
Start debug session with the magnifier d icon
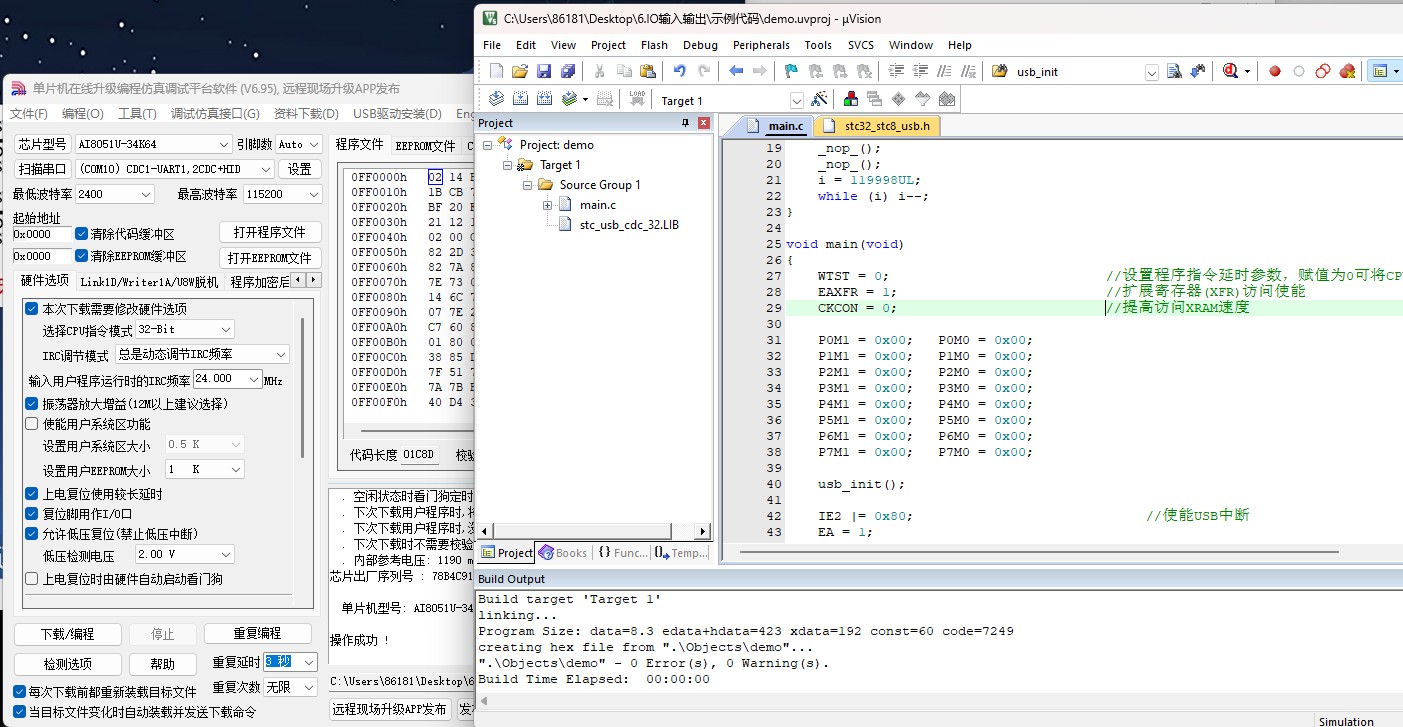click(x=1230, y=71)
